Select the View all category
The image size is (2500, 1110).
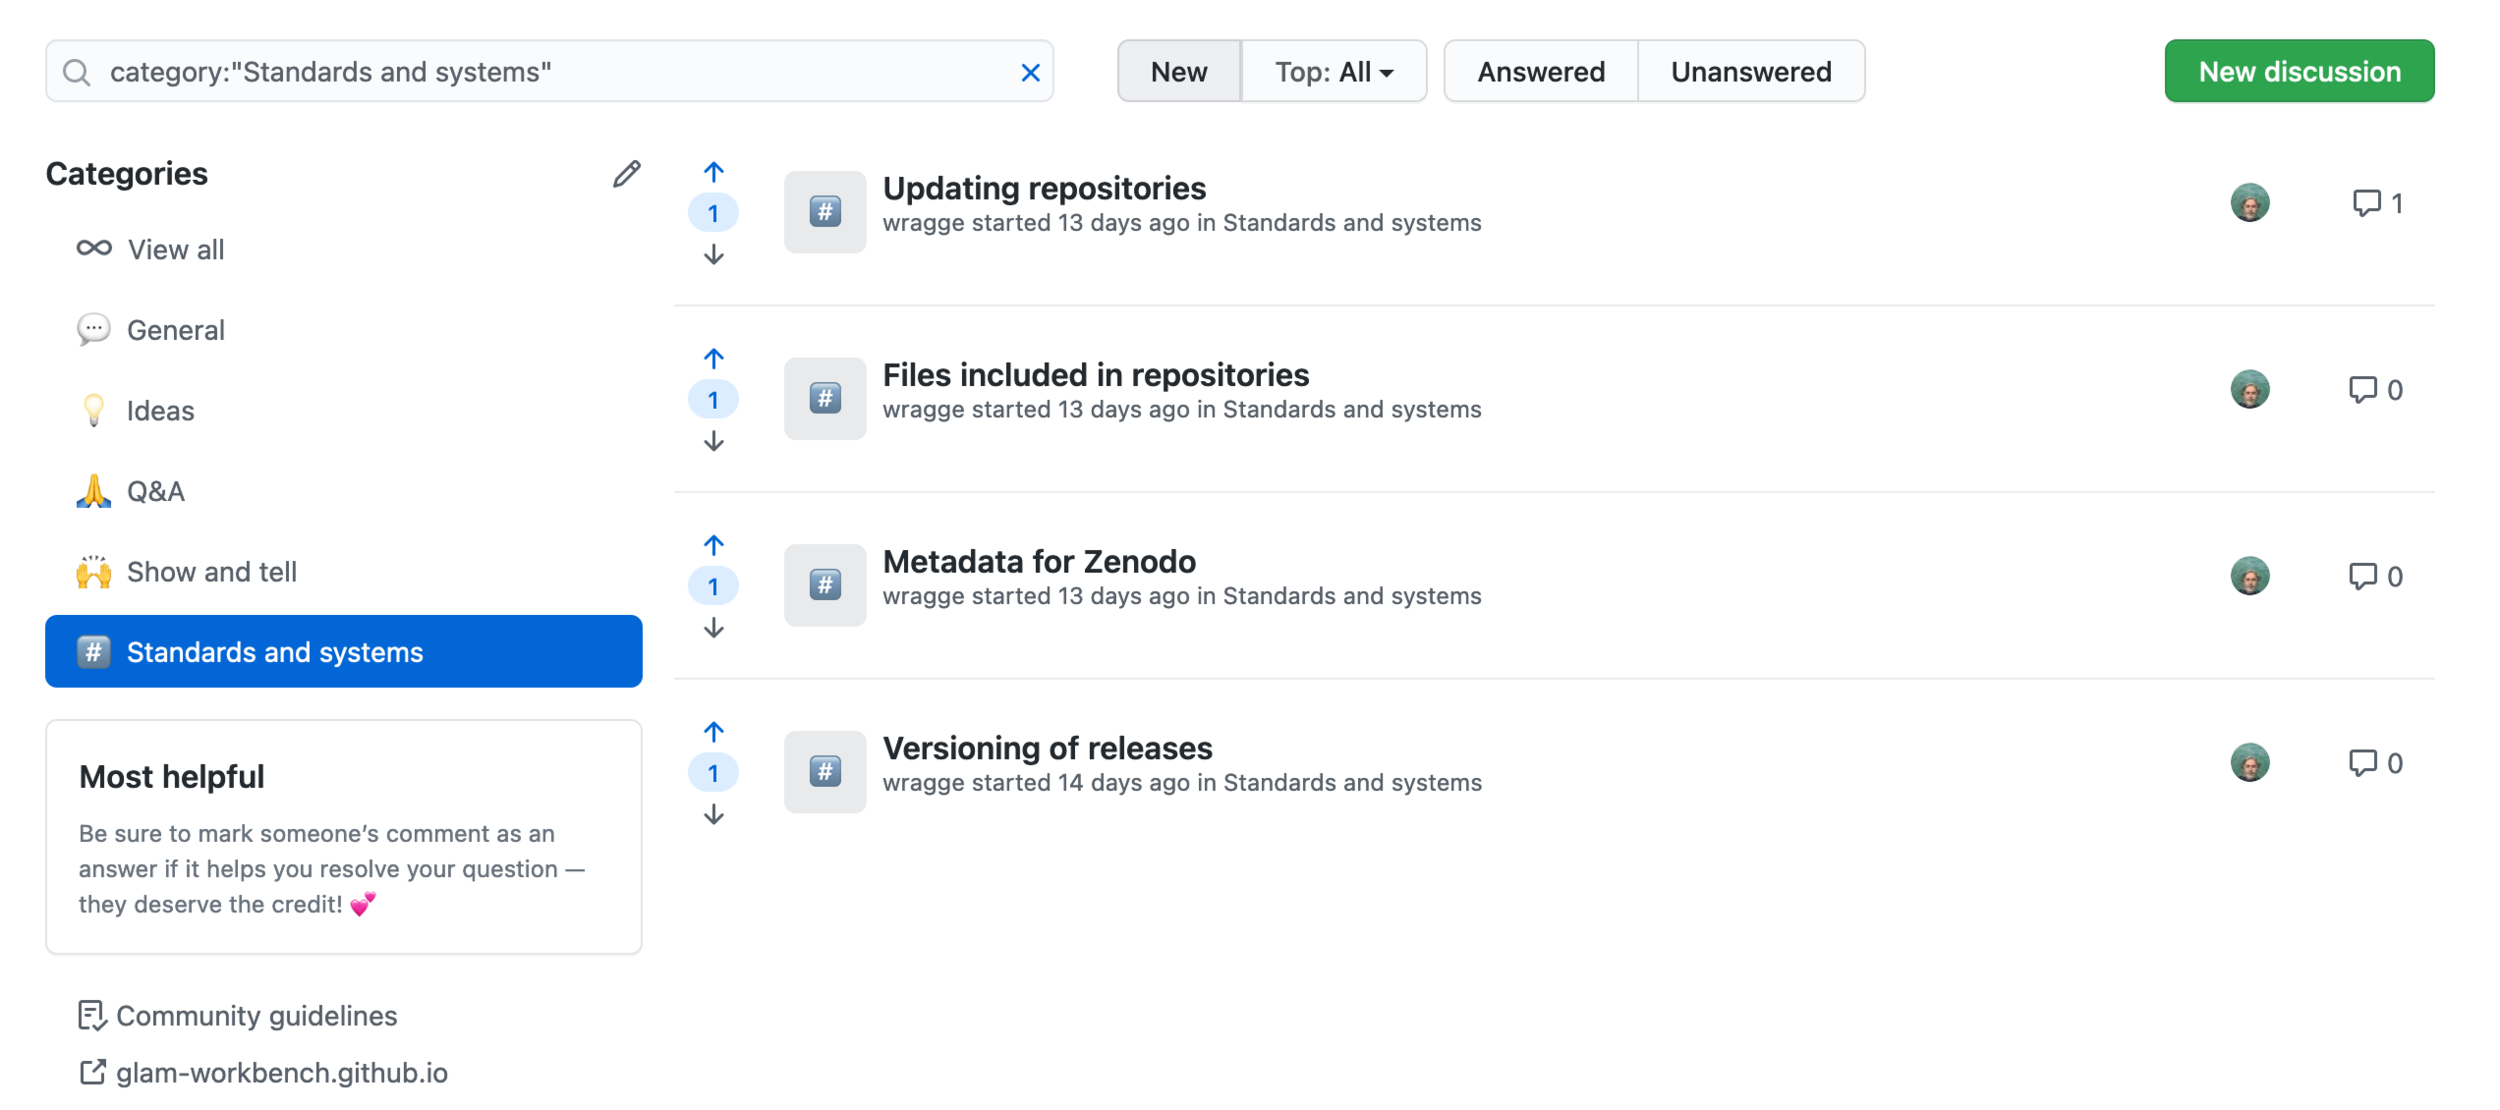pyautogui.click(x=175, y=249)
